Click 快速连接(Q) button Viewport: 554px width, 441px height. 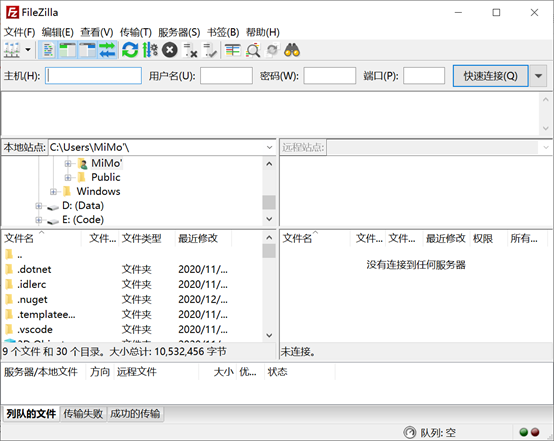click(491, 76)
